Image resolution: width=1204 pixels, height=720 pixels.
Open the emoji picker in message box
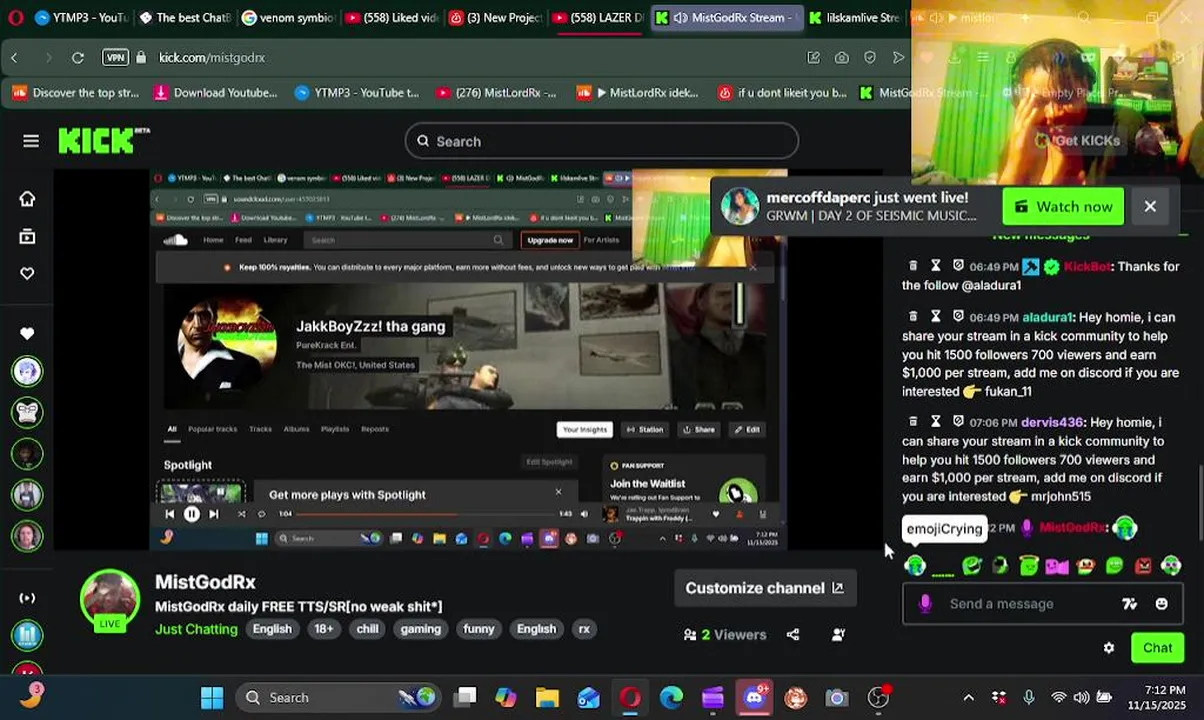pos(1161,604)
